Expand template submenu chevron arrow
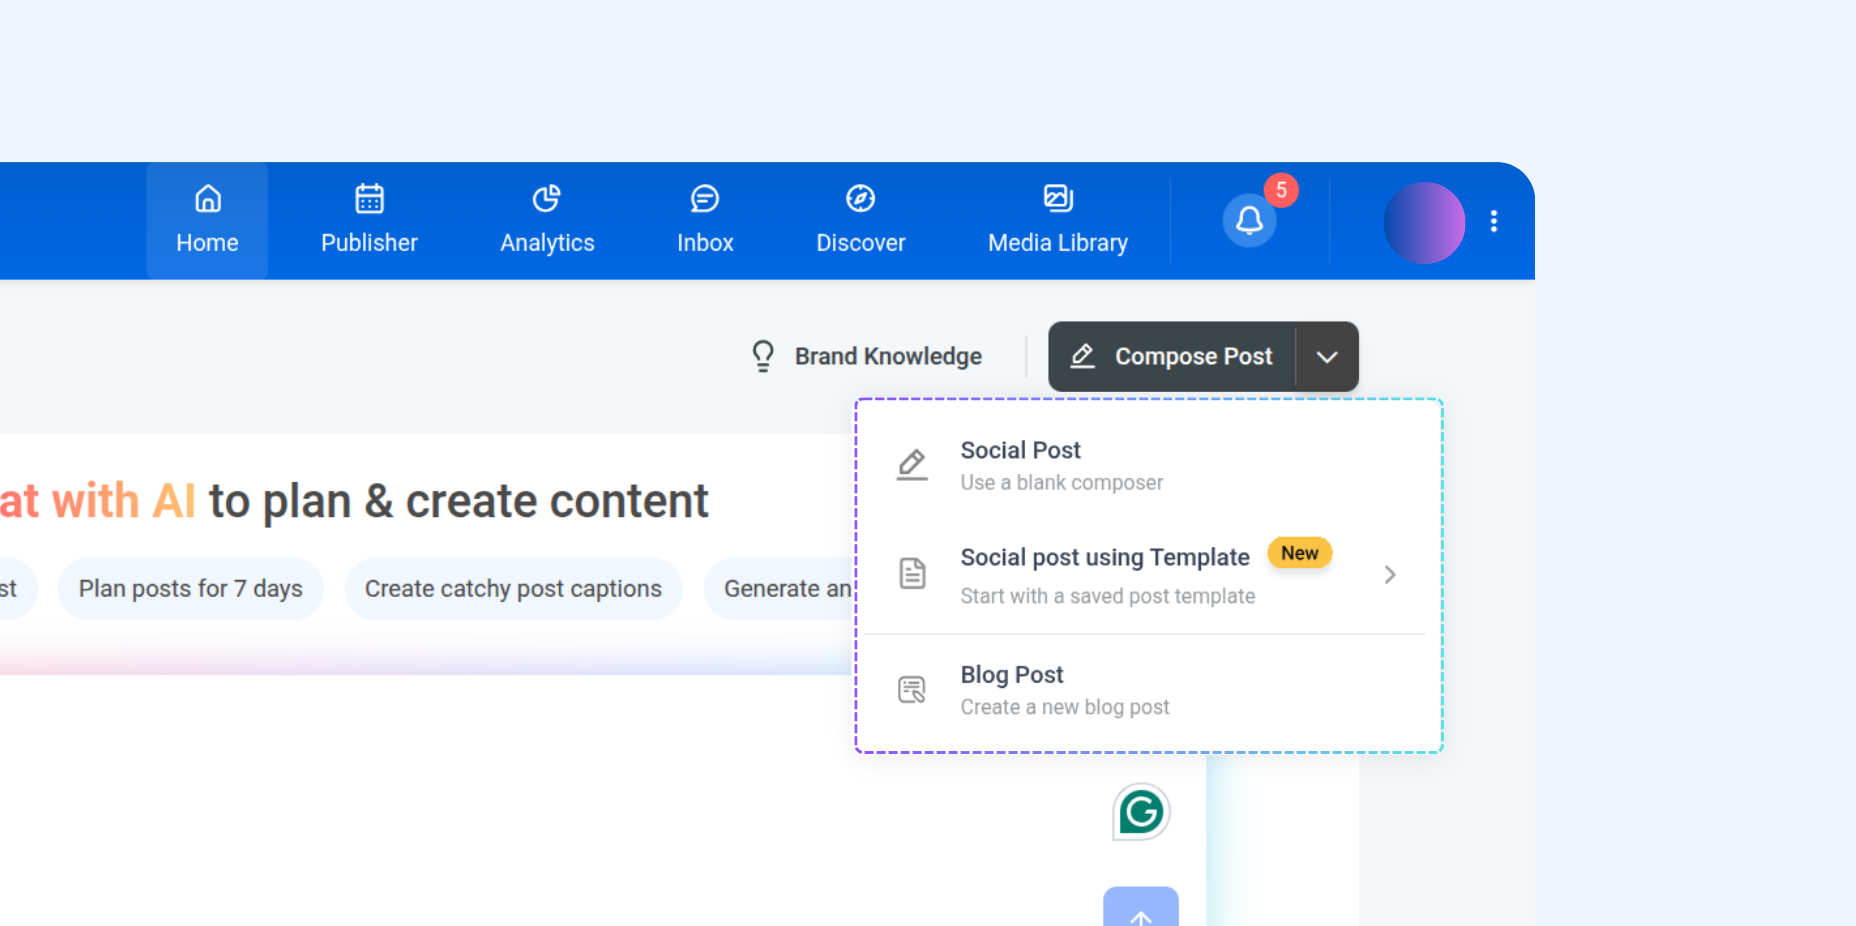This screenshot has width=1856, height=926. pyautogui.click(x=1389, y=575)
